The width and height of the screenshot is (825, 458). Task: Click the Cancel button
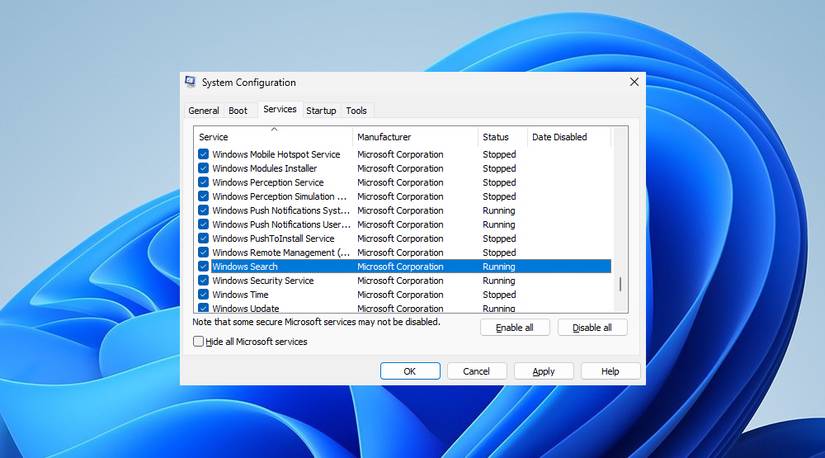(x=477, y=371)
